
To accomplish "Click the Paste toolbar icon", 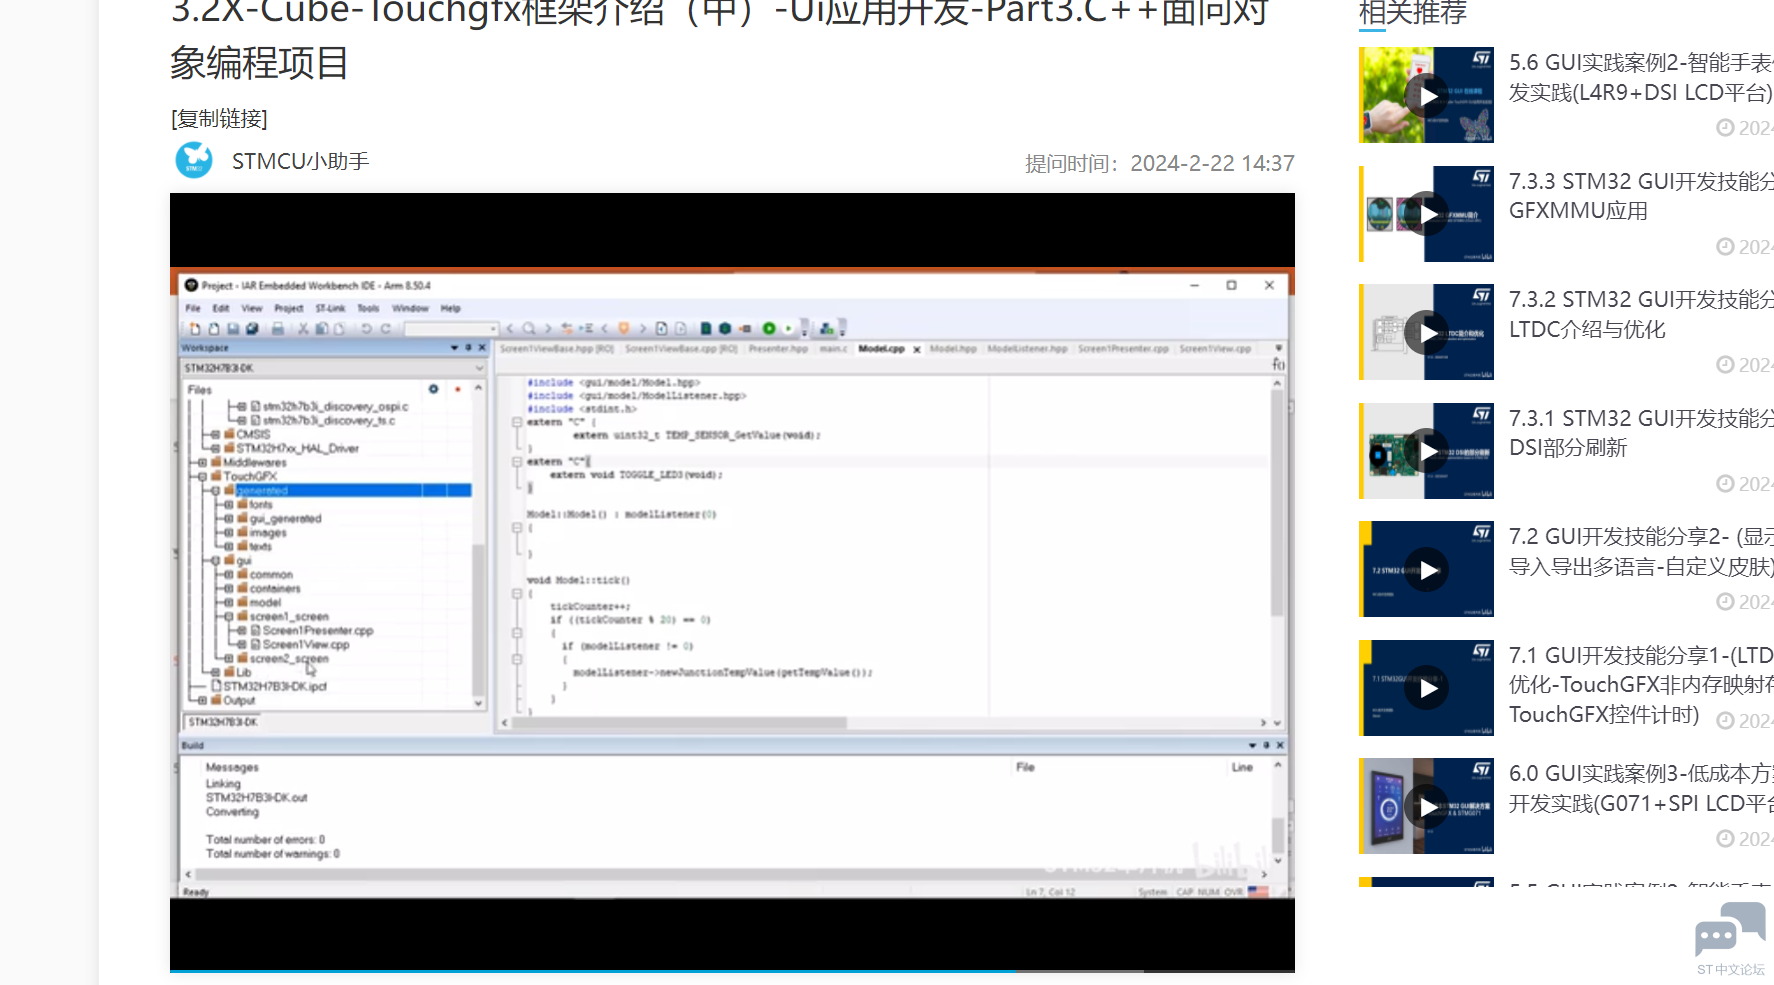I will coord(339,328).
